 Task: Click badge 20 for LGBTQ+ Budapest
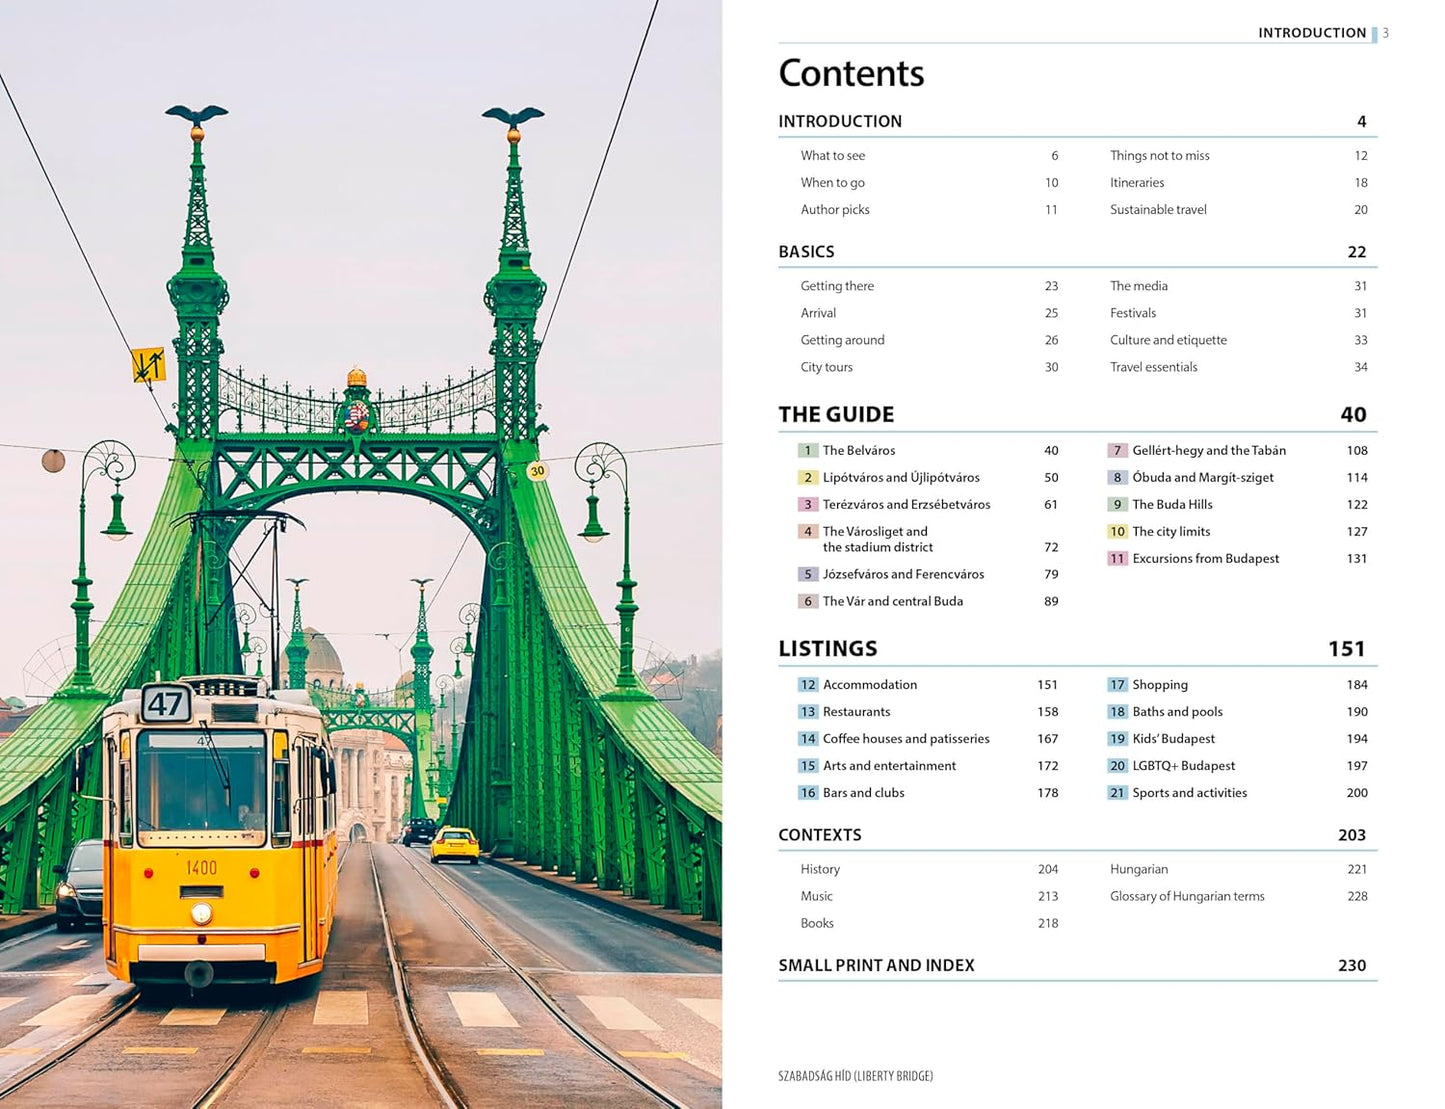[x=1116, y=765]
